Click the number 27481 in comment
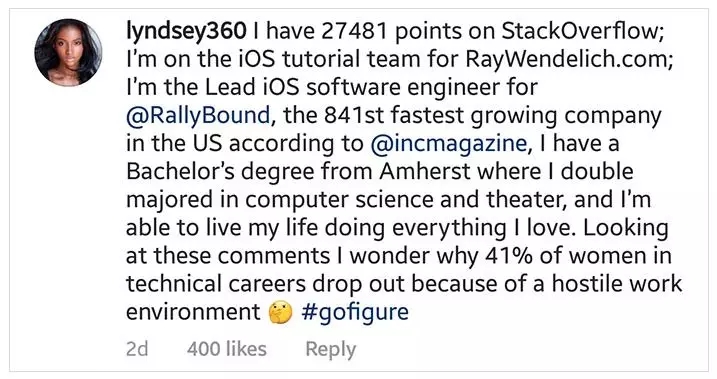This screenshot has height=379, width=717. pos(354,32)
